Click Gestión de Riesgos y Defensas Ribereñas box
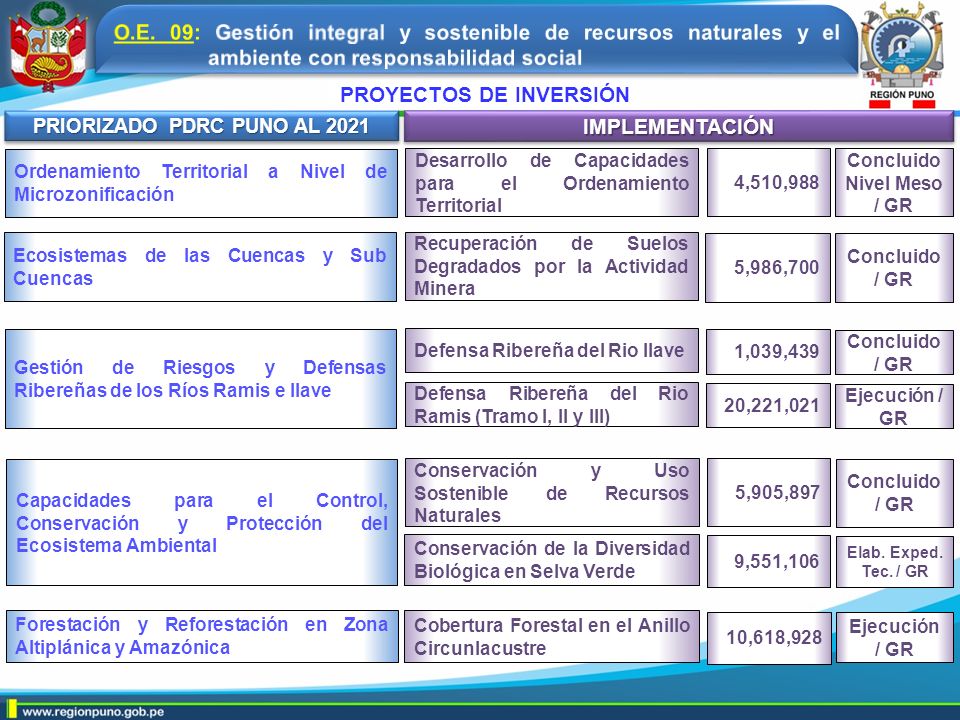The width and height of the screenshot is (960, 720). point(201,379)
